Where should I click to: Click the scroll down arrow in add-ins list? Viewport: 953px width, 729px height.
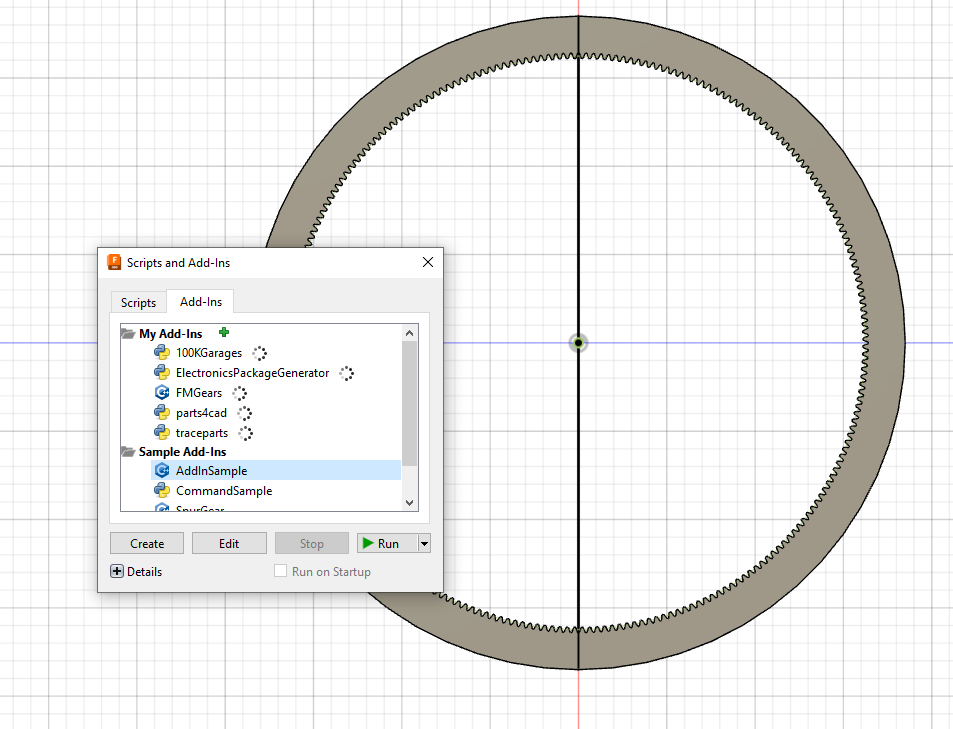pyautogui.click(x=409, y=503)
